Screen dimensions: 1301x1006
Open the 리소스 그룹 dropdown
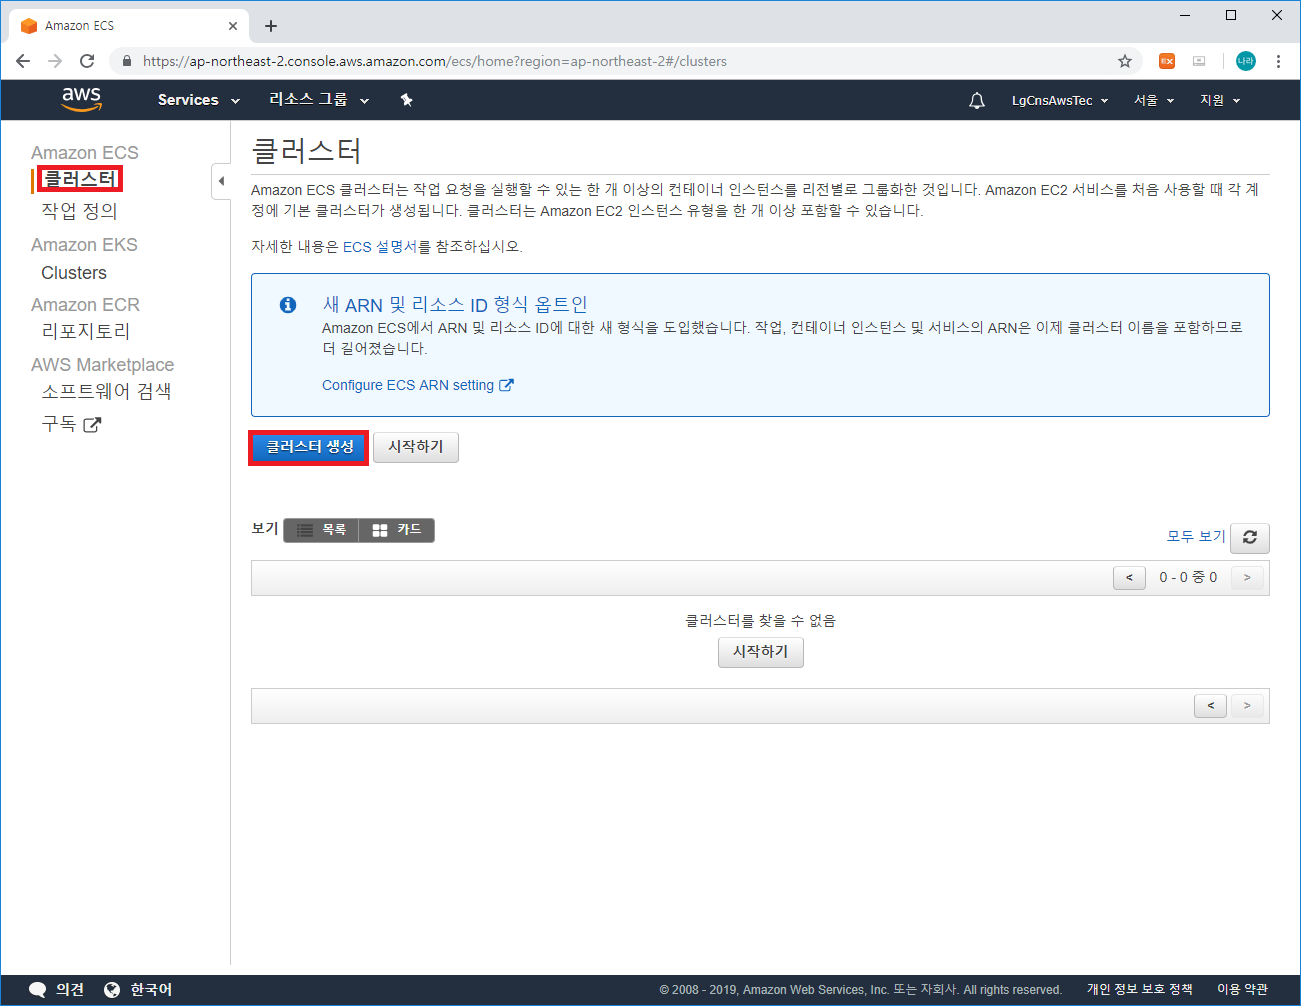(319, 100)
